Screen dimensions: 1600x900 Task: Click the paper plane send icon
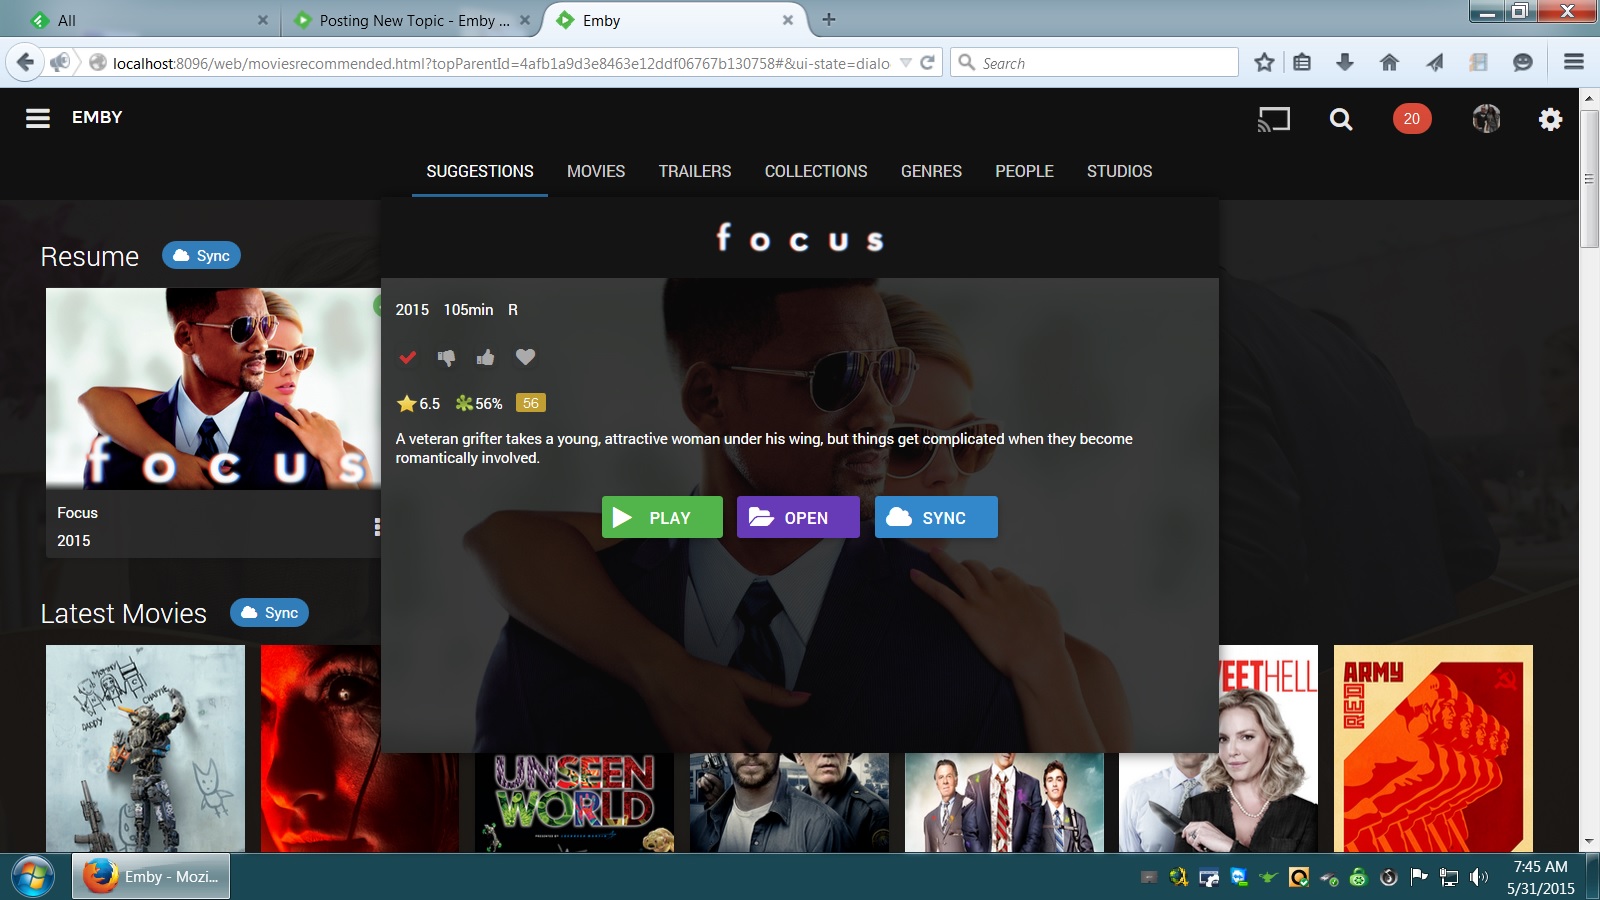[x=1435, y=63]
